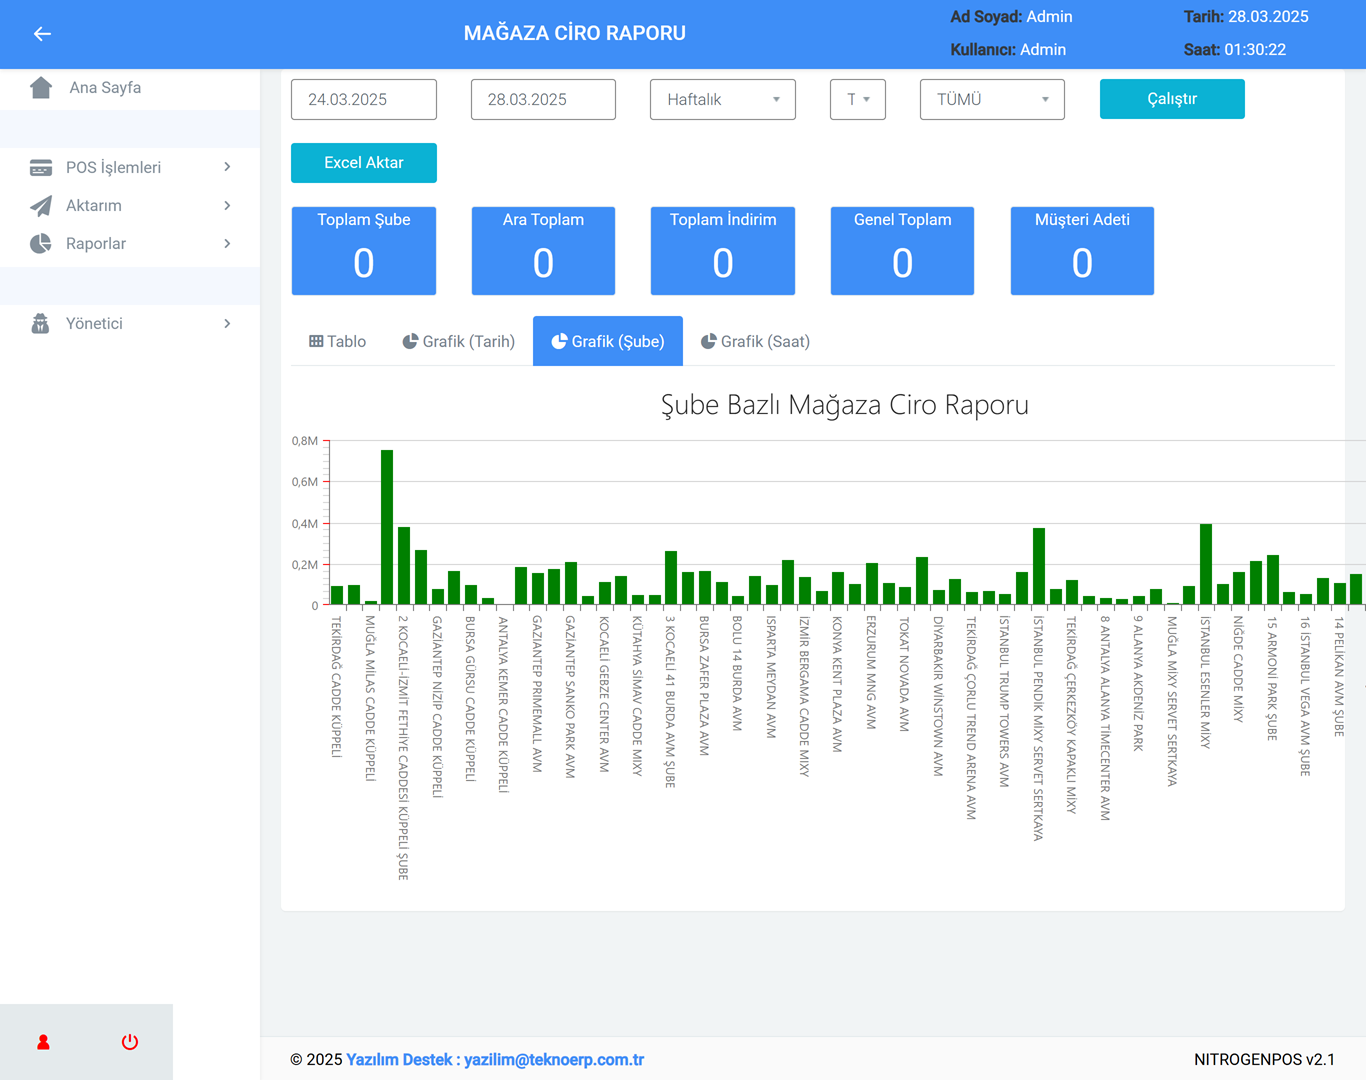Image resolution: width=1366 pixels, height=1080 pixels.
Task: Click the 15 ARMONİ PARK ŞUBE label
Action: (1272, 679)
